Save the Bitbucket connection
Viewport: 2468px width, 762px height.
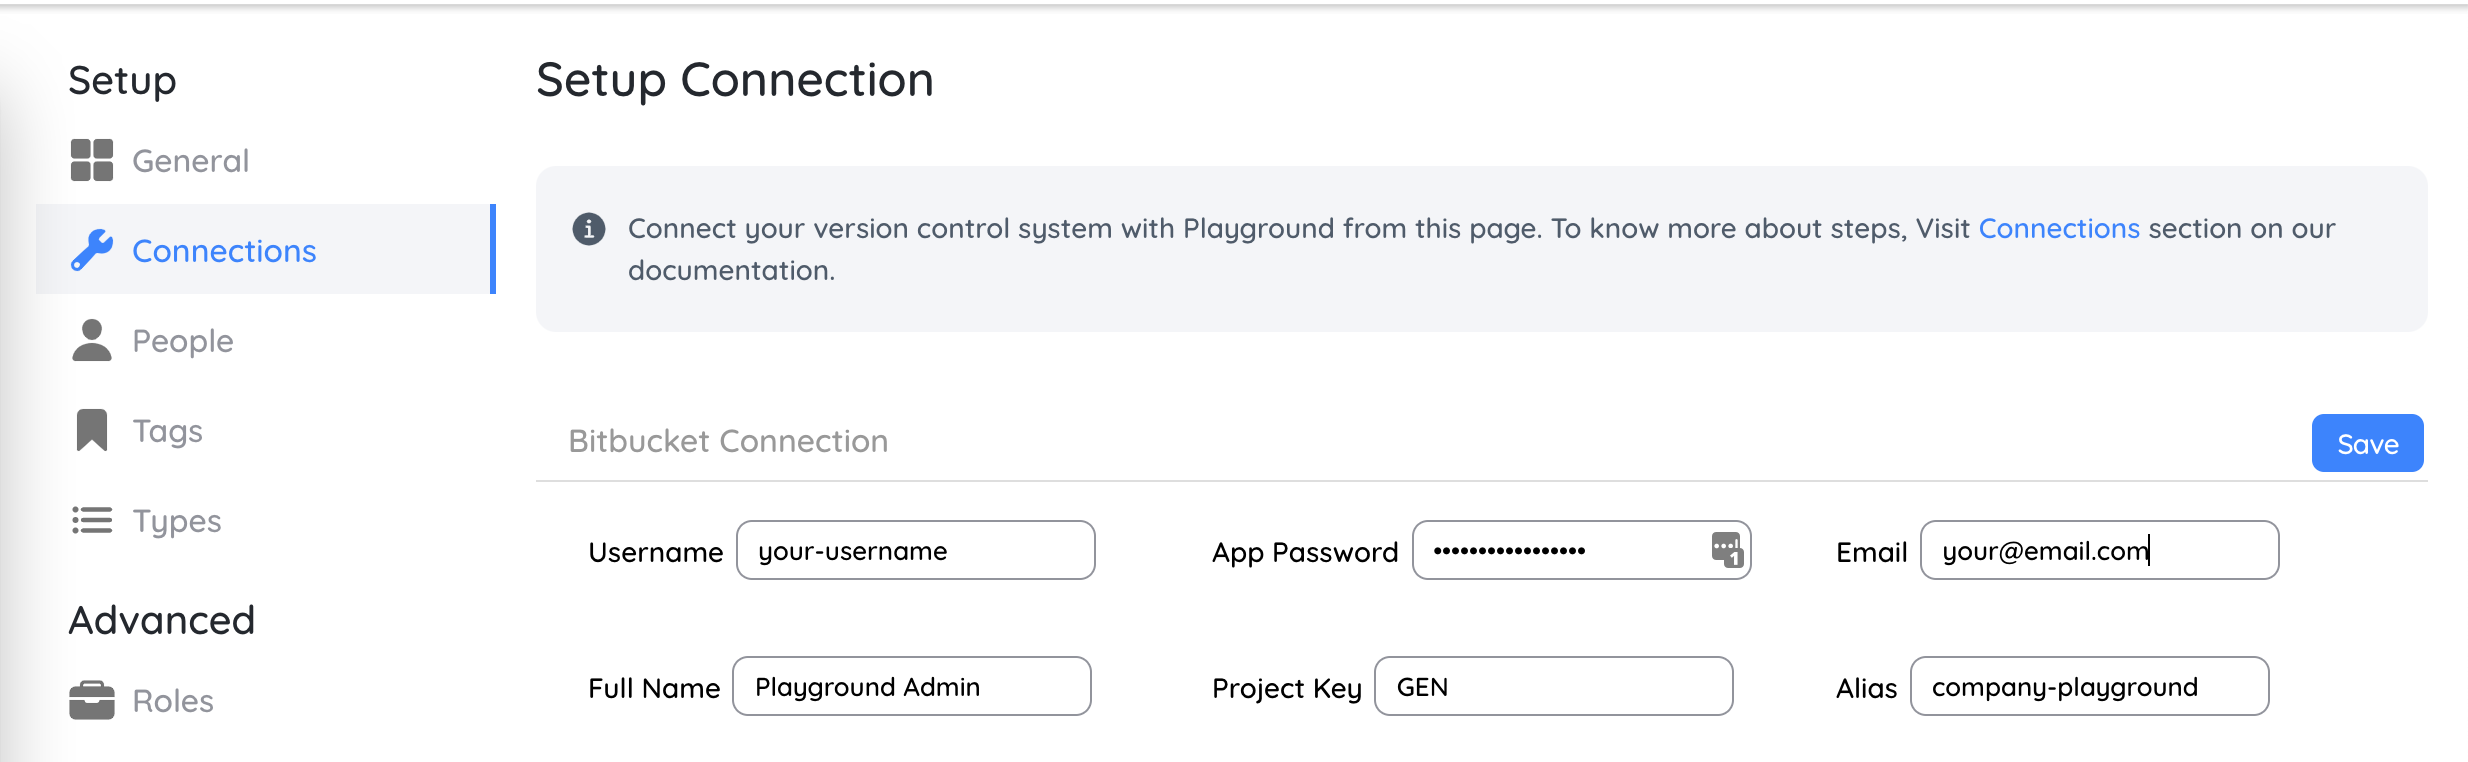click(x=2367, y=443)
